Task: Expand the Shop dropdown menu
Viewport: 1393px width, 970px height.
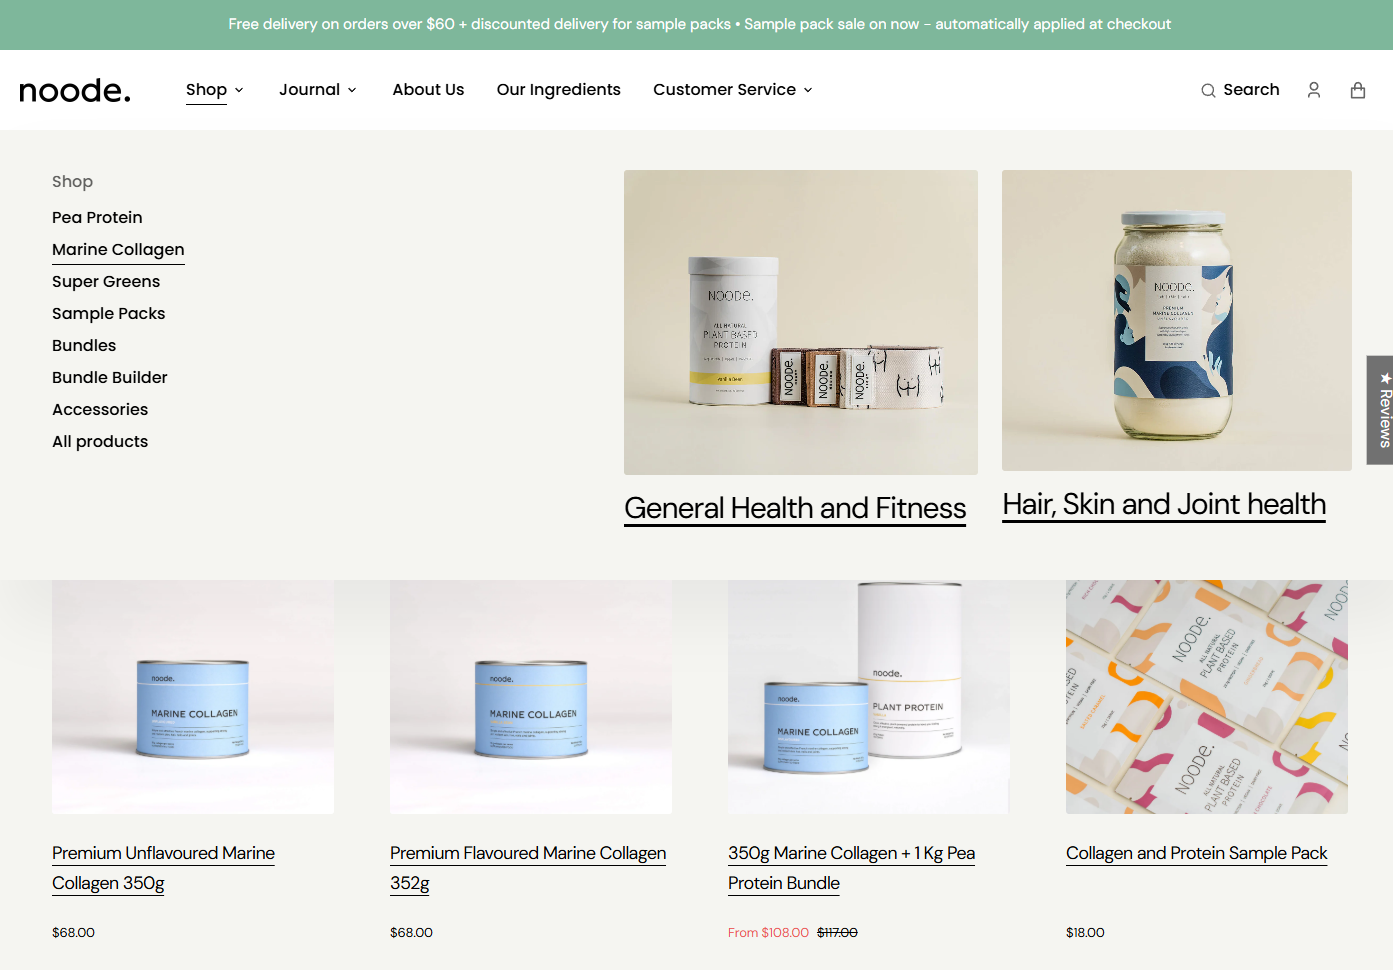Action: (215, 90)
